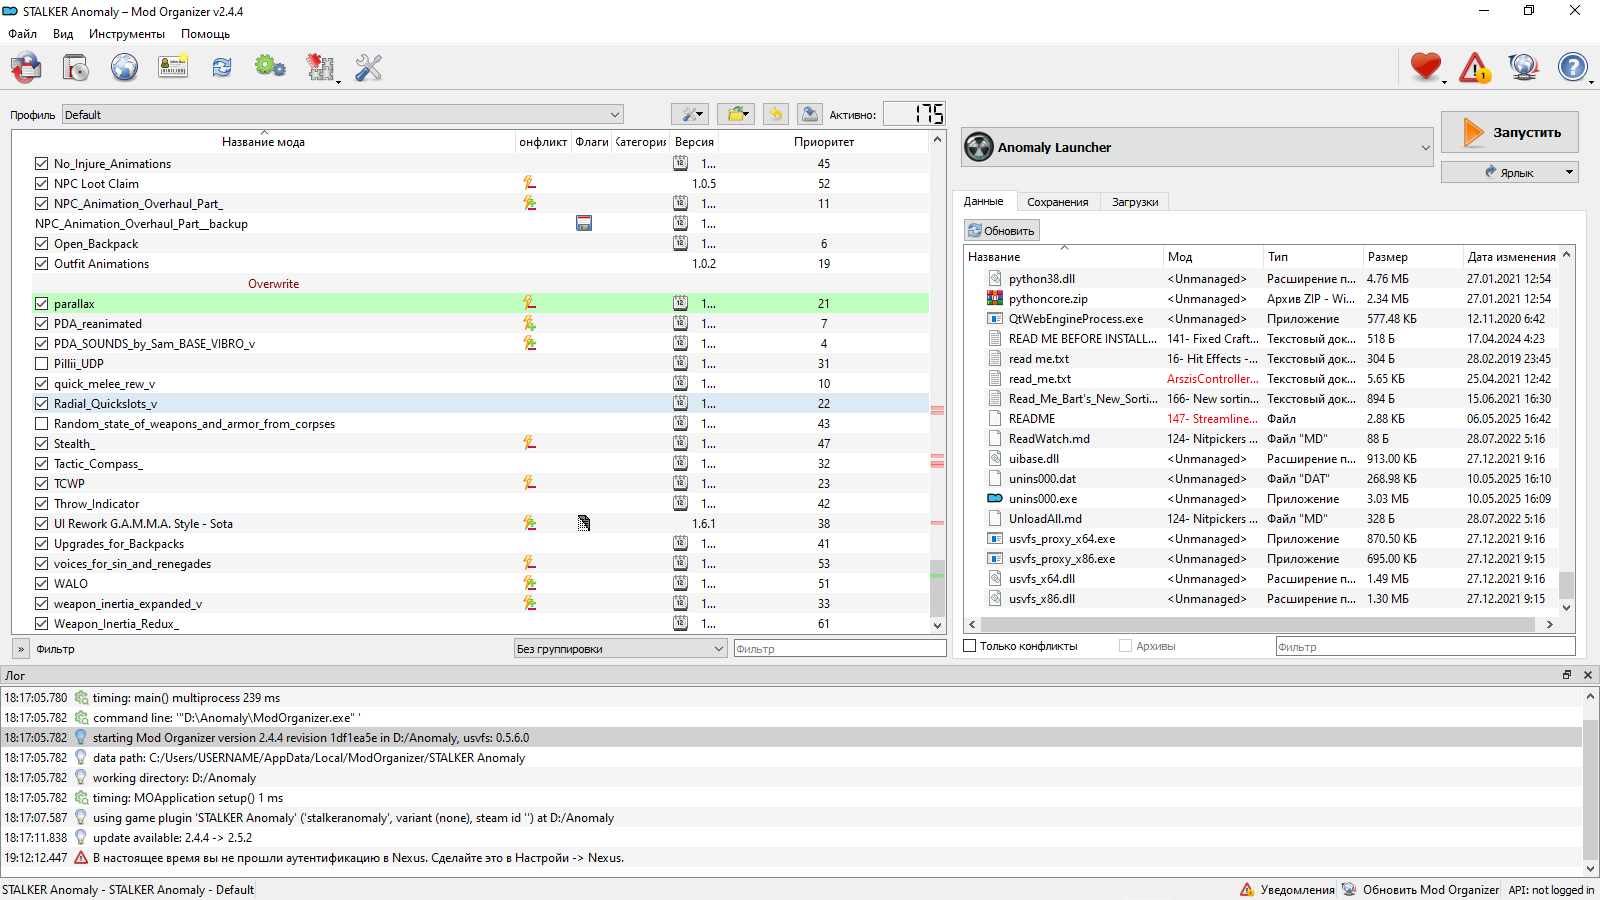This screenshot has width=1600, height=900.
Task: Click the red heart Endorse icon
Action: coord(1425,68)
